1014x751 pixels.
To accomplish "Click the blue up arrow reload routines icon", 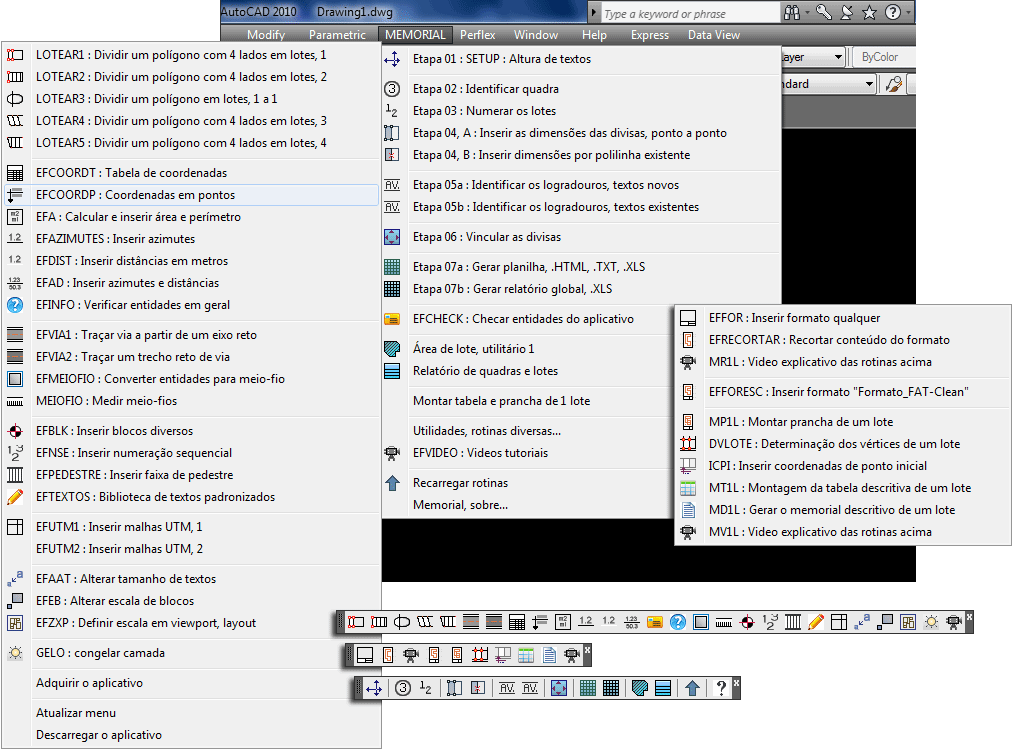I will point(692,688).
